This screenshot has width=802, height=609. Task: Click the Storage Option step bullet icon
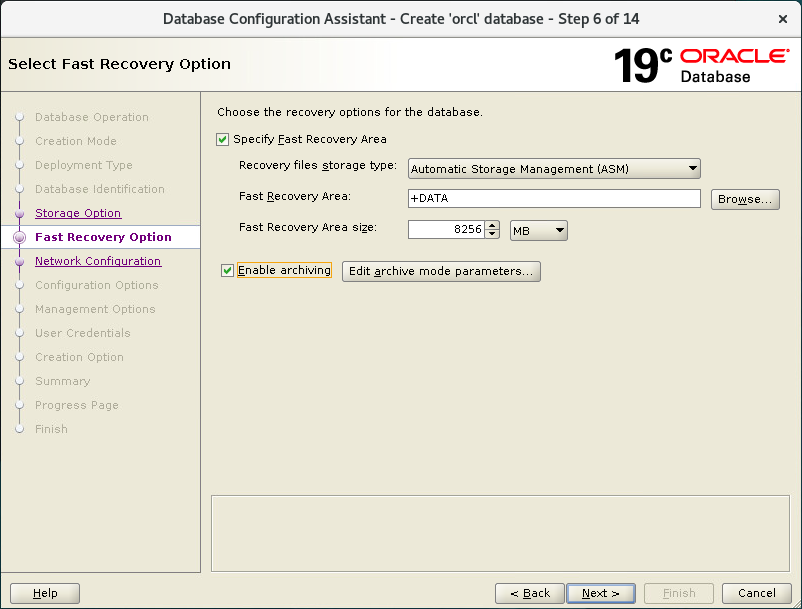point(19,213)
